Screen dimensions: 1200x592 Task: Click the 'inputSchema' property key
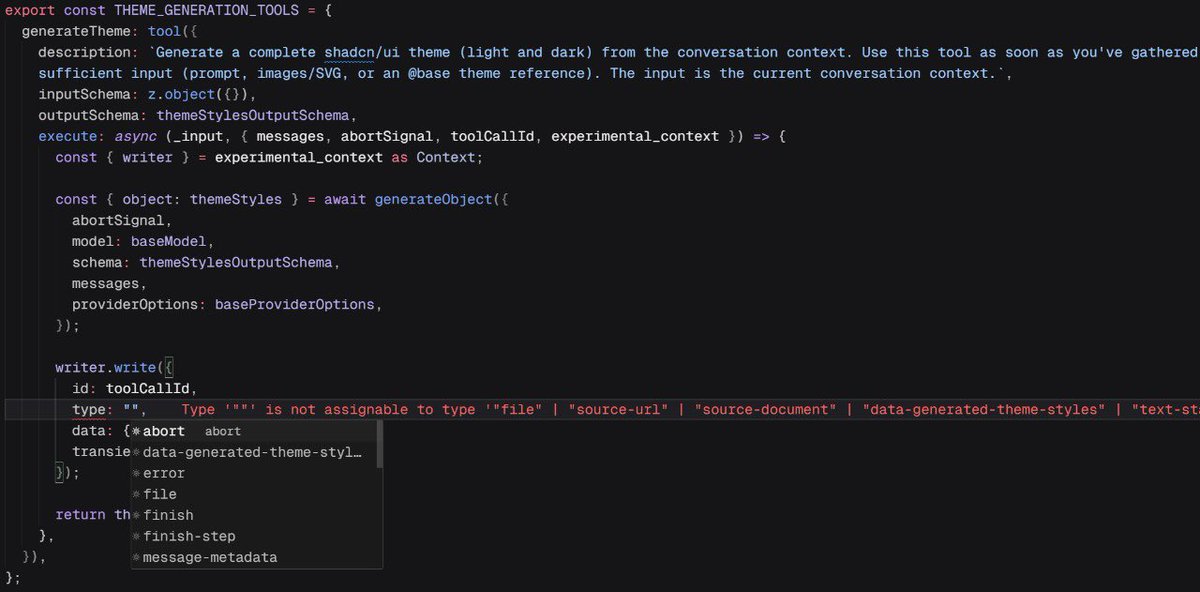pyautogui.click(x=84, y=94)
